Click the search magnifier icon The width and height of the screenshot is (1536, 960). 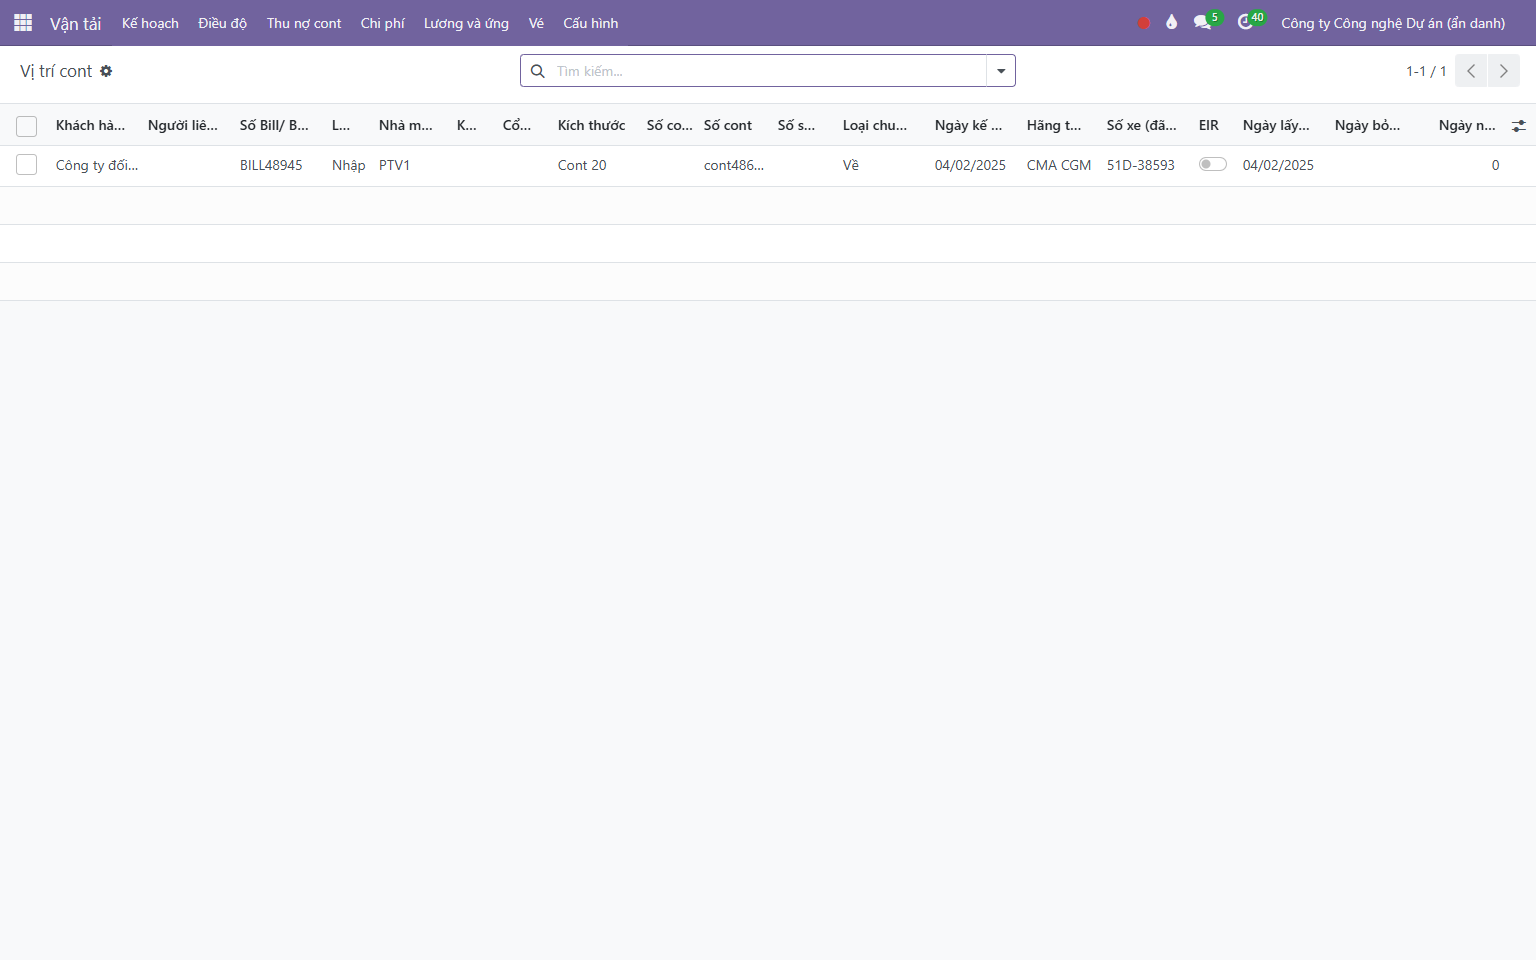tap(538, 71)
